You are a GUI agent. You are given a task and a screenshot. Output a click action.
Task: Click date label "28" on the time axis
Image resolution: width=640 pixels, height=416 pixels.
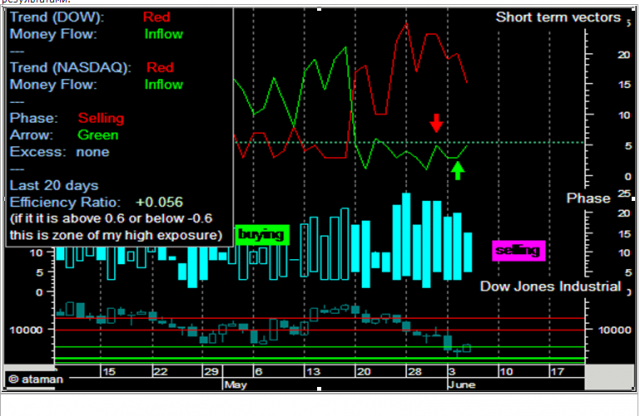415,372
